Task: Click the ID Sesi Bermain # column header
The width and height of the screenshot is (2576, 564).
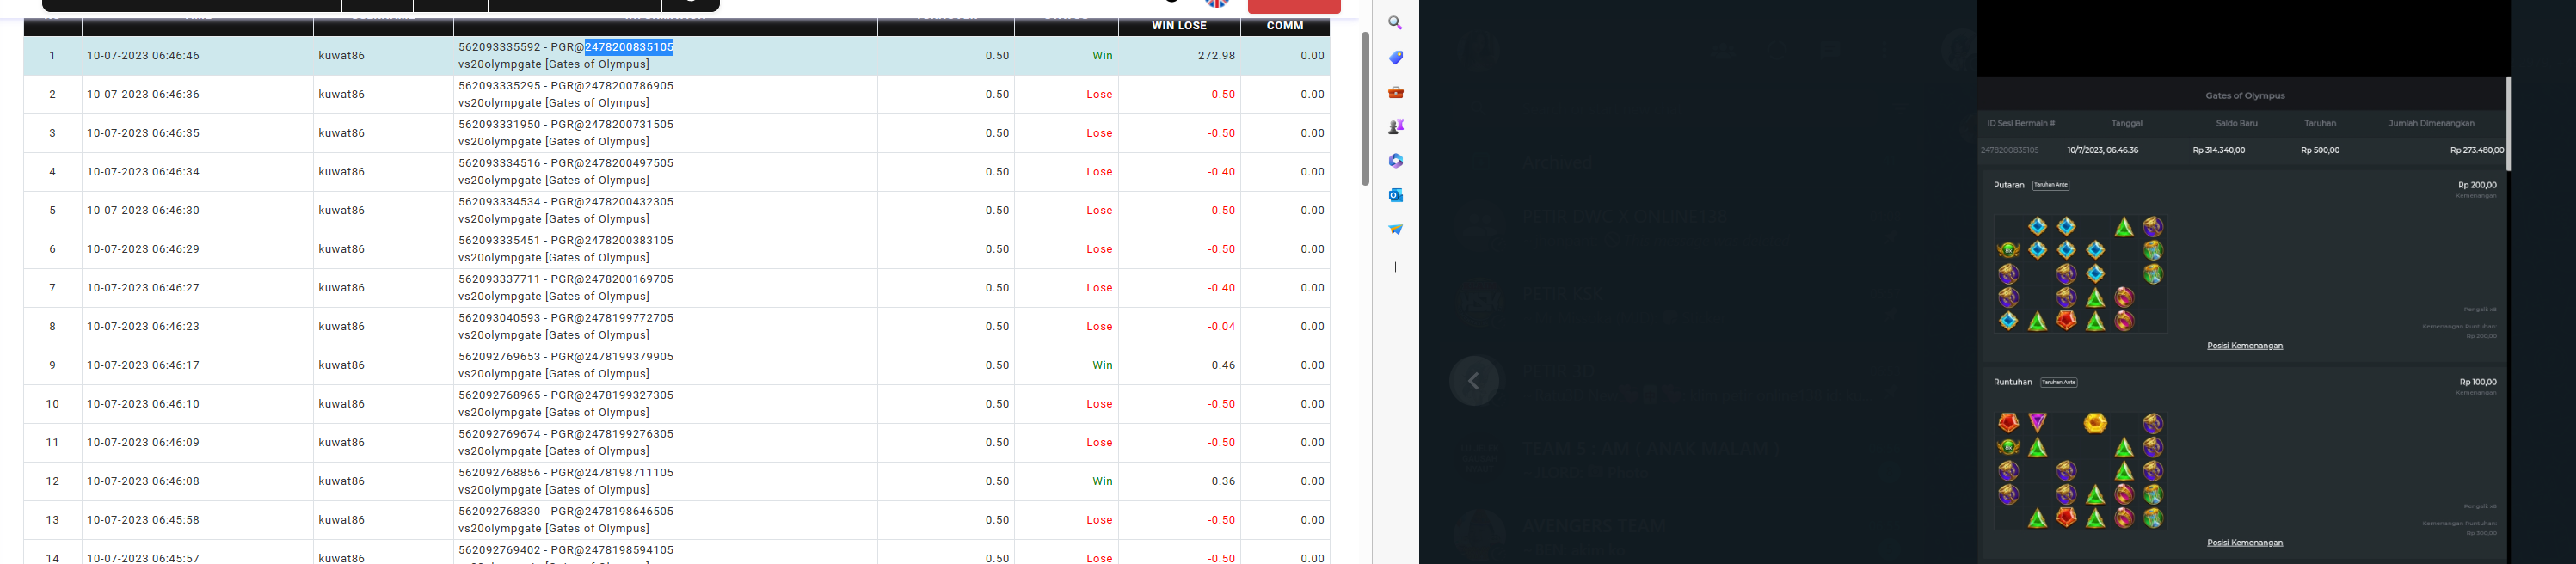Action: 2020,123
